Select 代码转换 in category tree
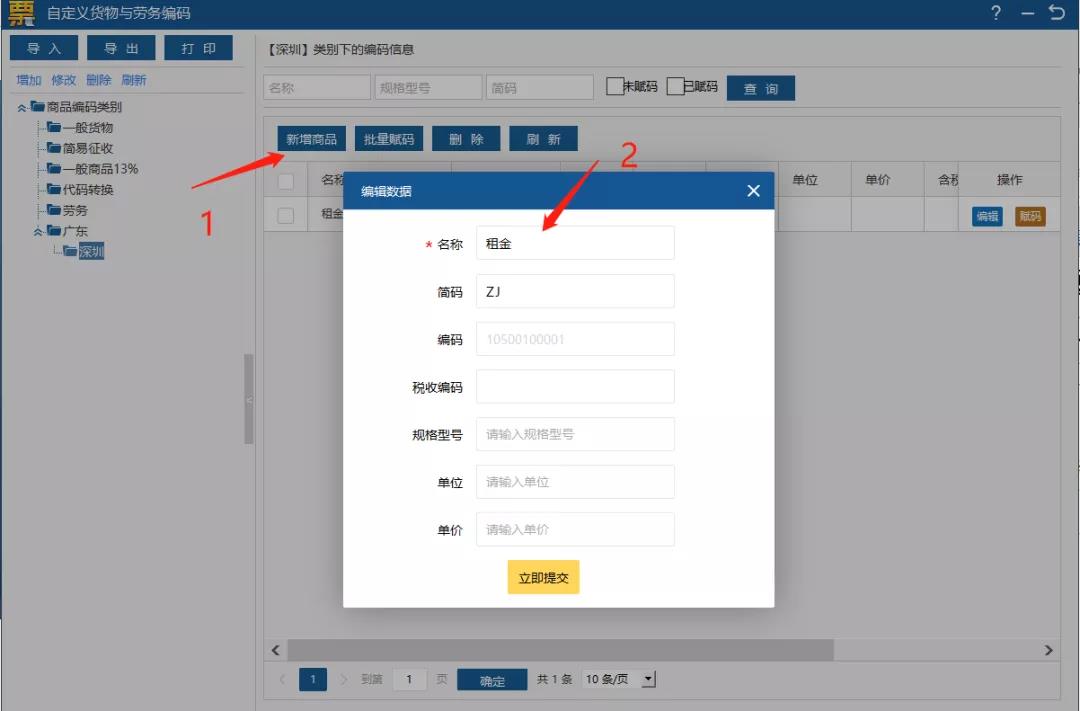Screen dimensions: 1080x711 click(88, 189)
